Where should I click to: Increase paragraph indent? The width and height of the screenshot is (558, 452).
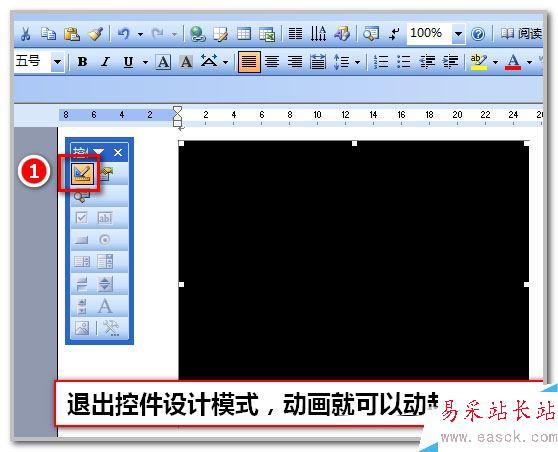[450, 62]
